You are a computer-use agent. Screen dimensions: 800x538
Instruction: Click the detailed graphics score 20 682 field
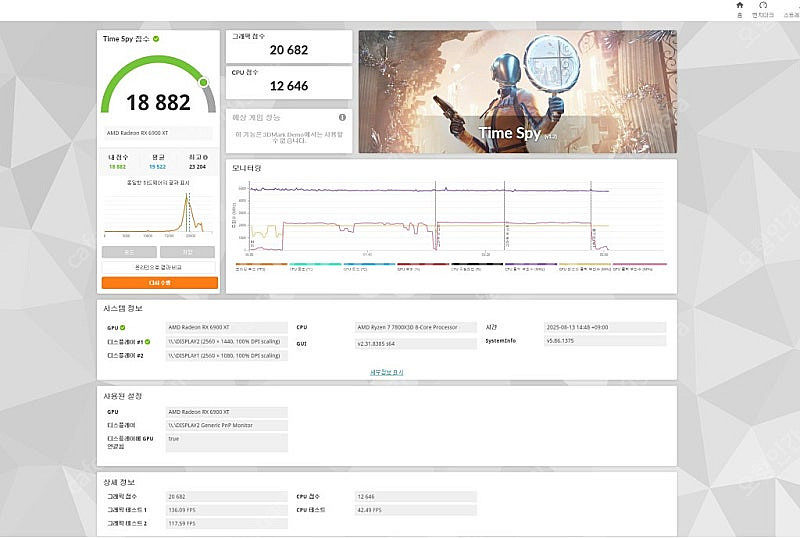(227, 497)
